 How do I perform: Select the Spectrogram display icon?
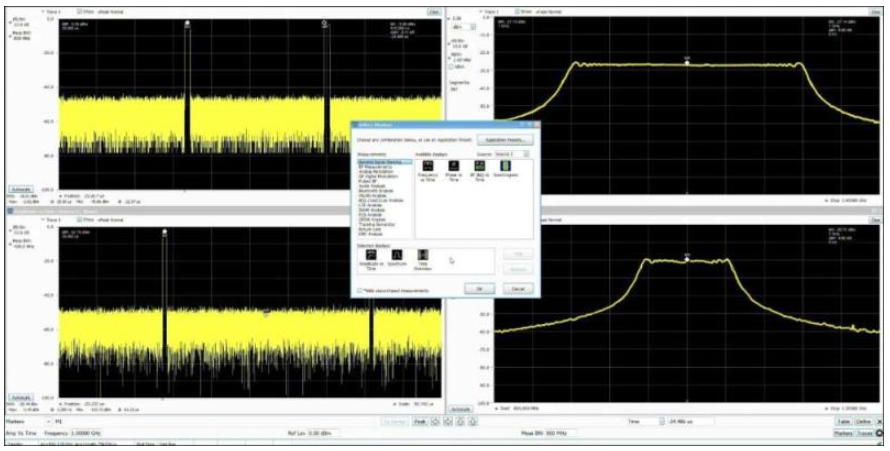505,166
